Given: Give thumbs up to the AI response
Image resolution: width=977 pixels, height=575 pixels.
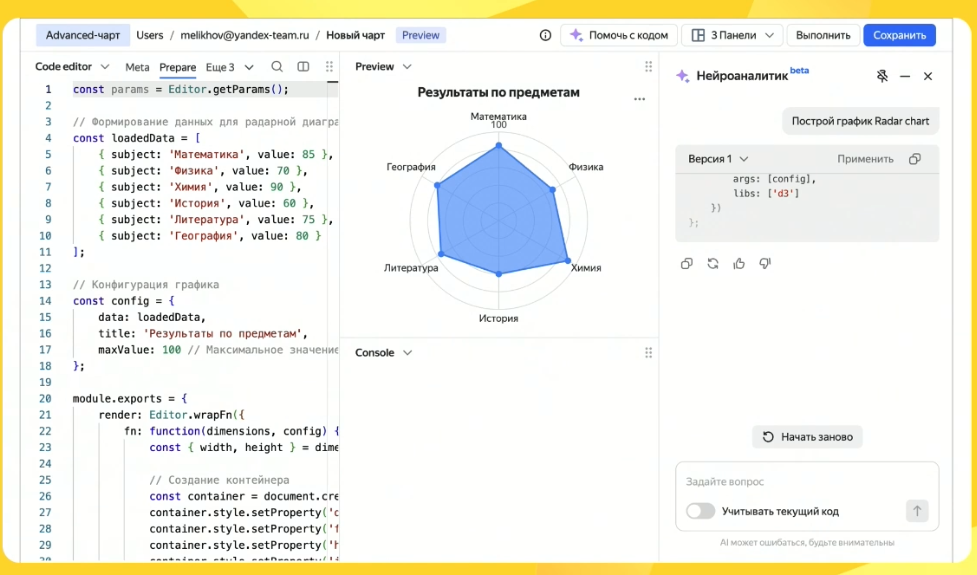Looking at the screenshot, I should (739, 264).
